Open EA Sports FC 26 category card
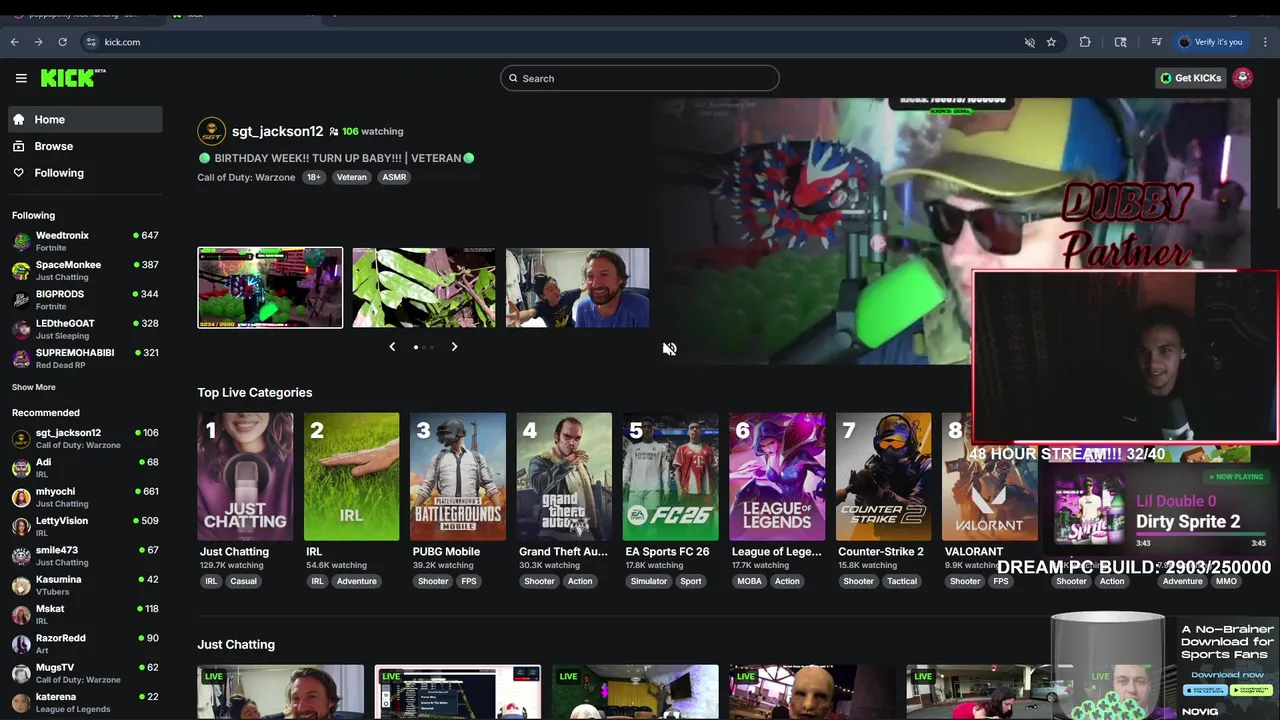 (671, 477)
